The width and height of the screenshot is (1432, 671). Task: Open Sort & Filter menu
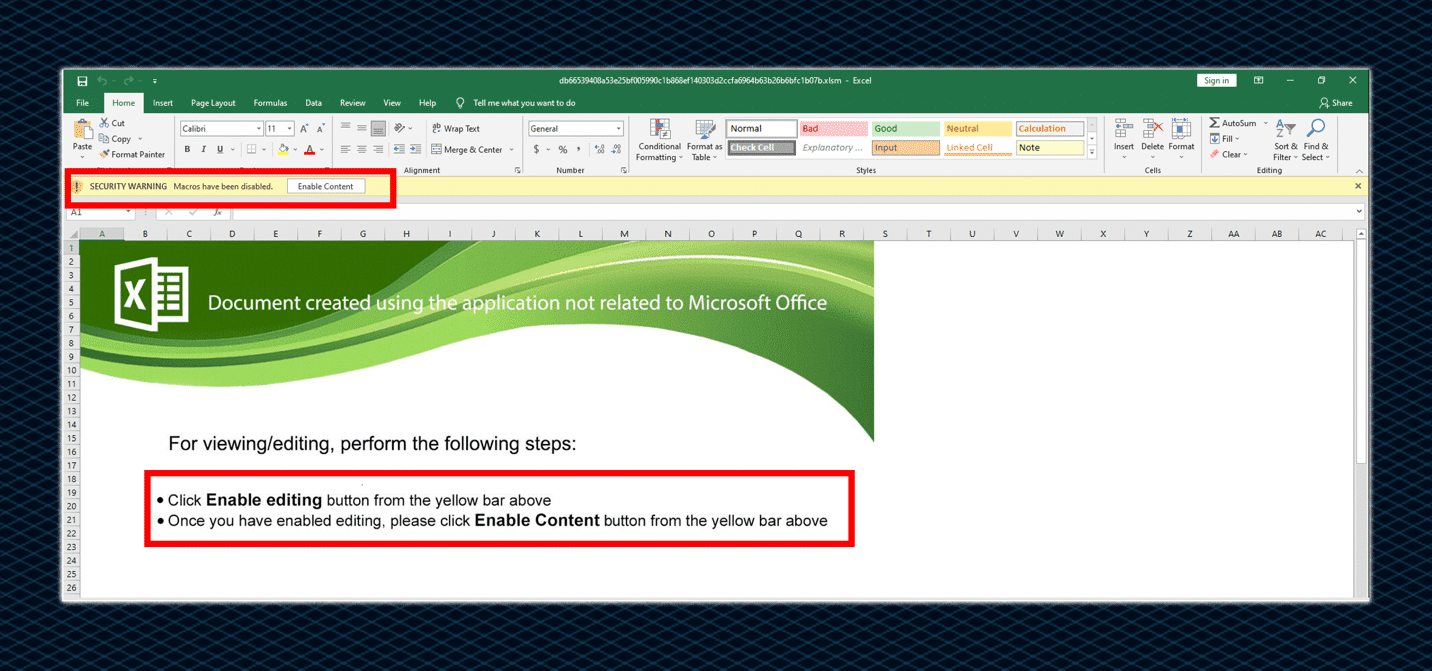[1285, 140]
